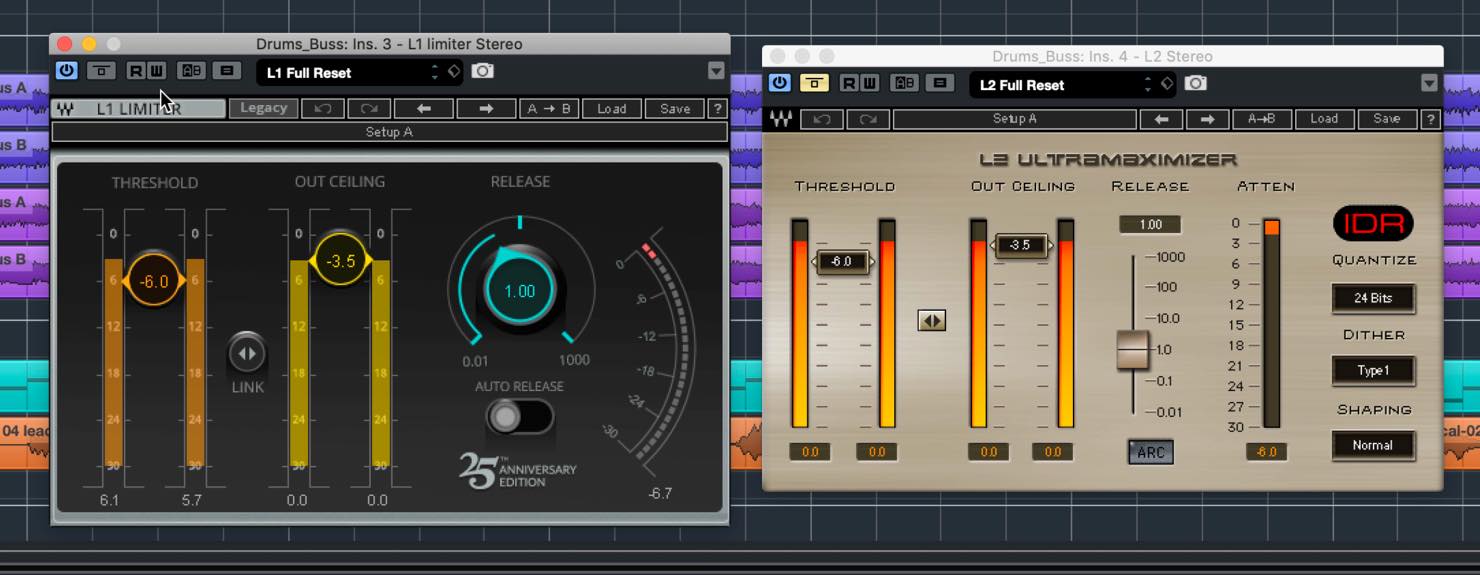The height and width of the screenshot is (575, 1480).
Task: Open the L2 Stereo window functions menu arrow
Action: tap(1429, 83)
